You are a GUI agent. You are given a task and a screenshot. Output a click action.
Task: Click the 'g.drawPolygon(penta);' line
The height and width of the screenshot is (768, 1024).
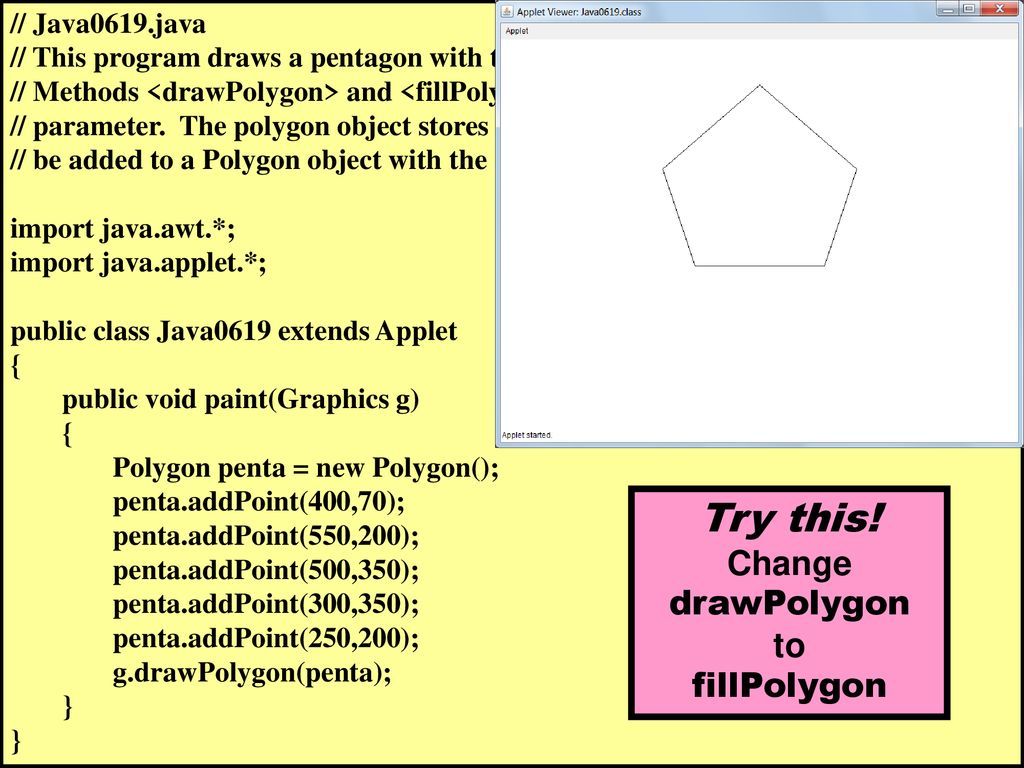point(252,673)
